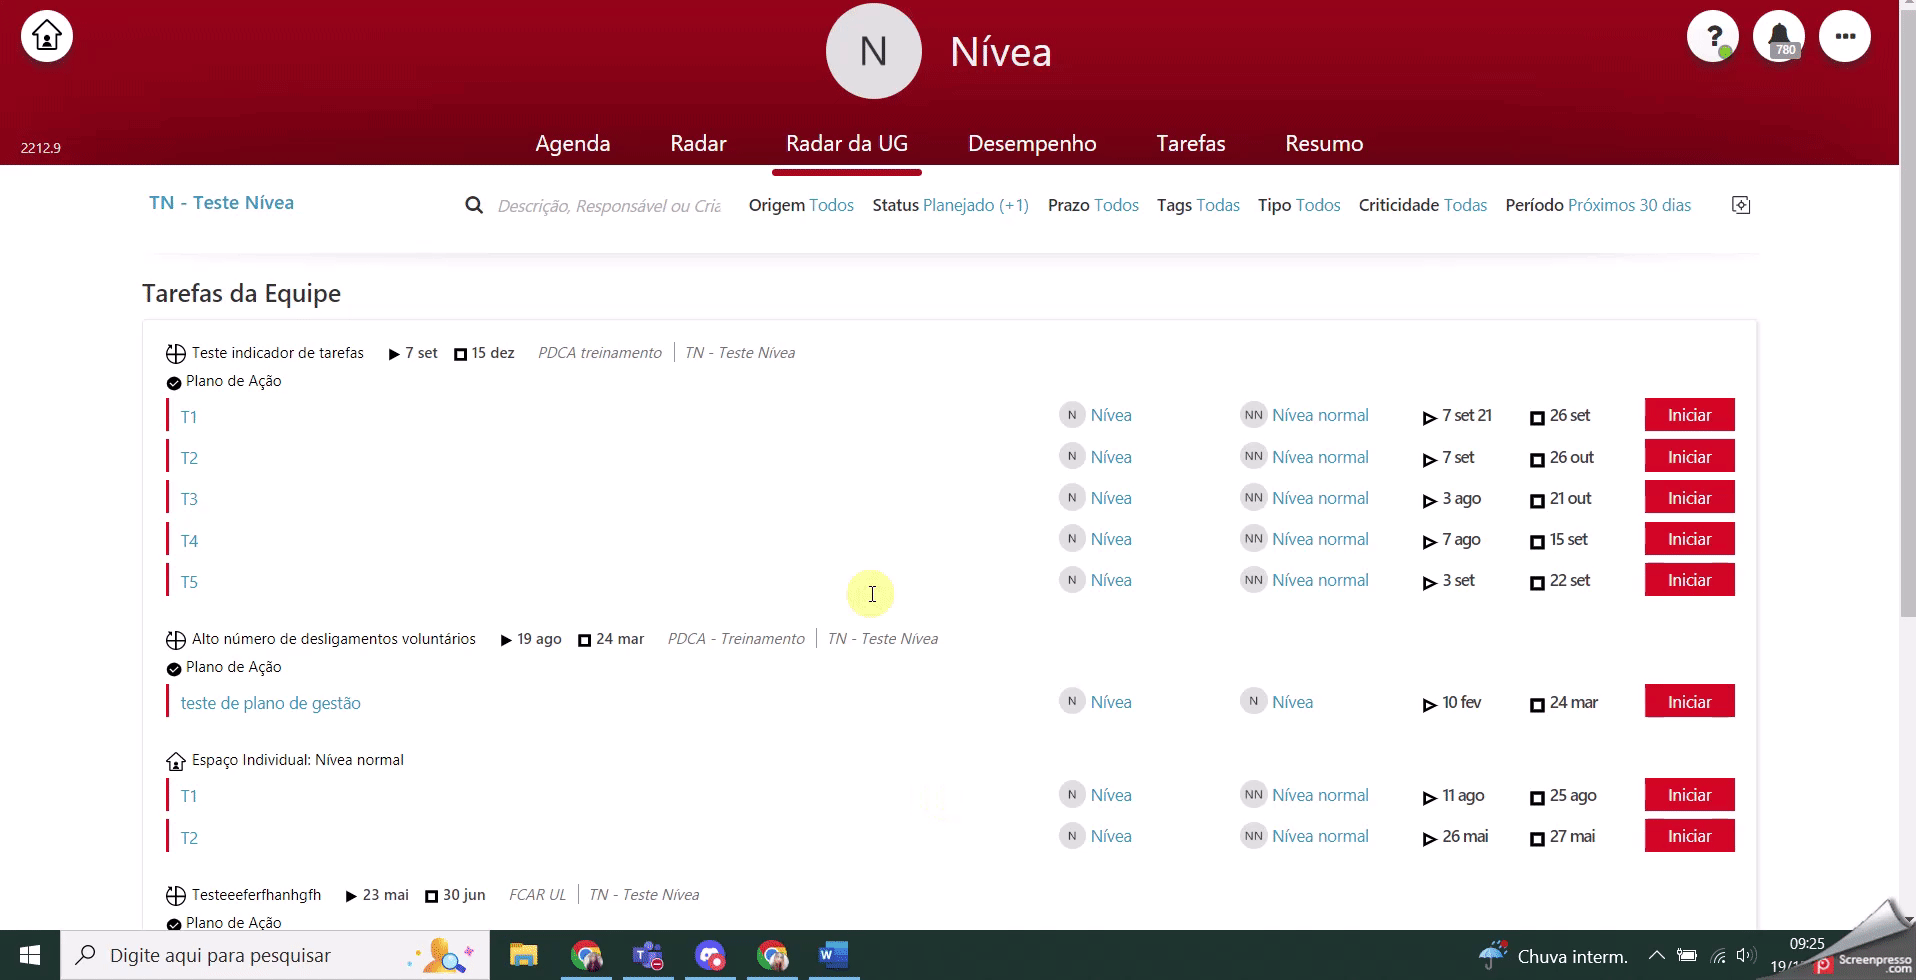Click the search magnifier icon
This screenshot has width=1916, height=980.
pos(474,205)
